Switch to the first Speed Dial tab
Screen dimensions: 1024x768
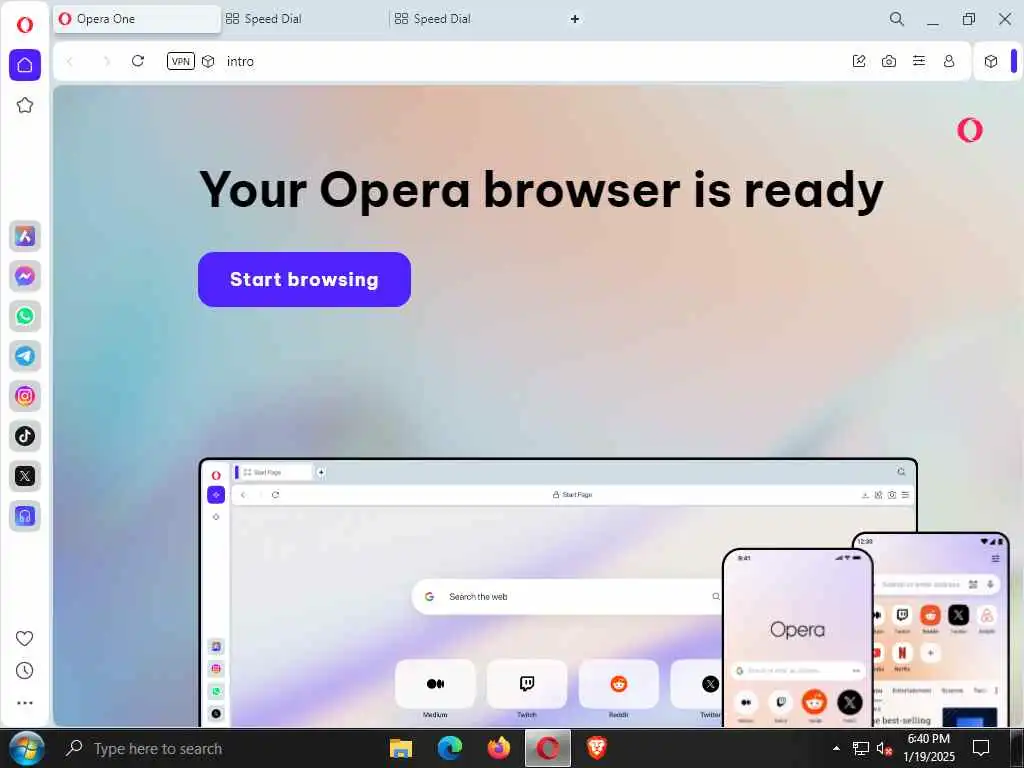click(304, 19)
